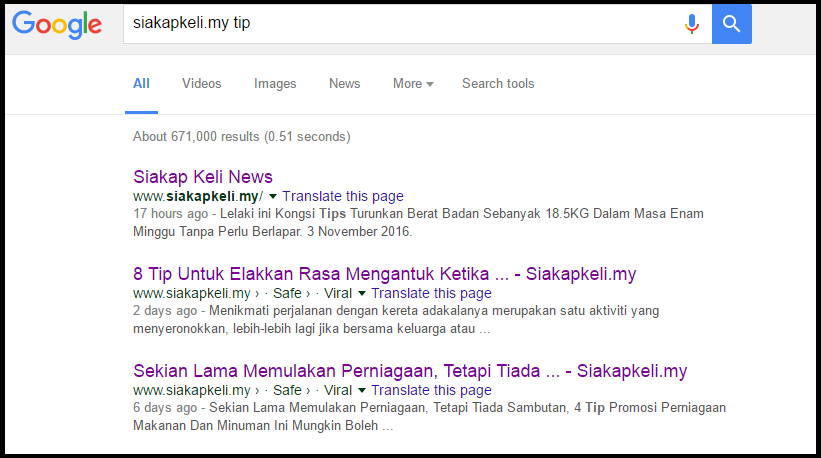The width and height of the screenshot is (821, 458).
Task: Select the All tab
Action: coord(141,84)
